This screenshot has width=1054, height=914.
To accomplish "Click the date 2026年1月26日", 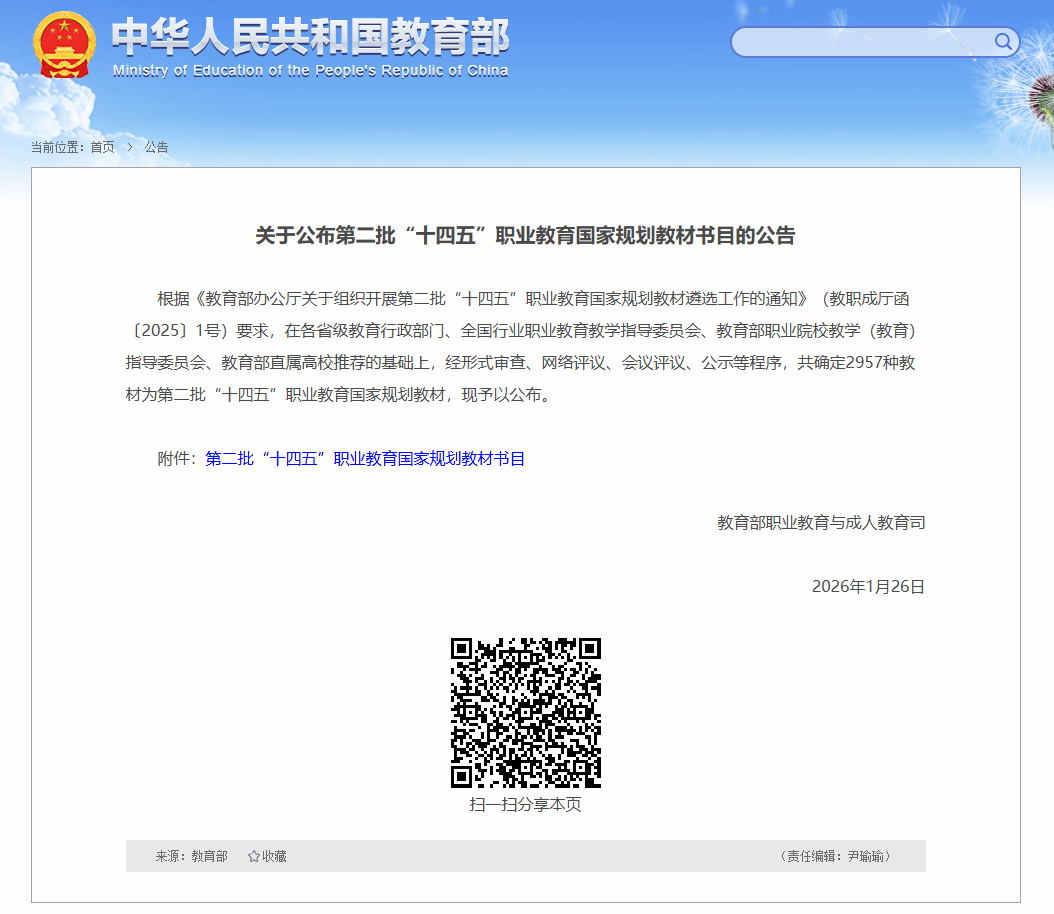I will click(868, 587).
